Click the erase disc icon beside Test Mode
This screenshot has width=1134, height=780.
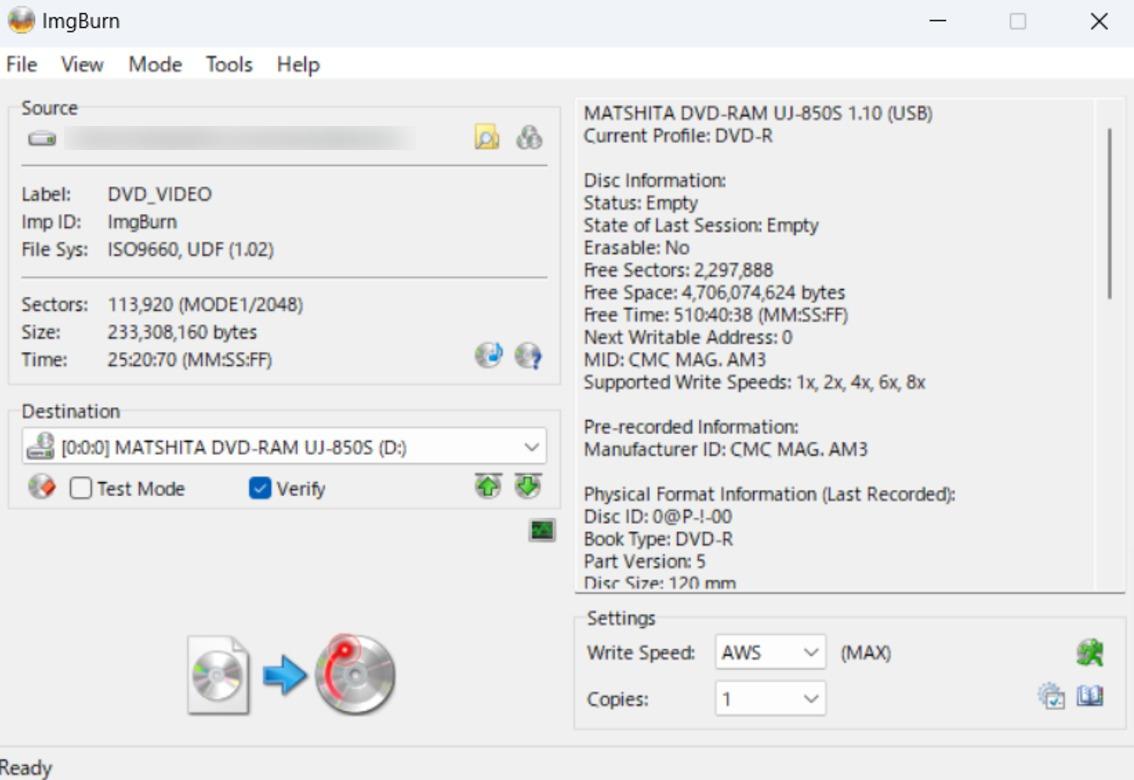point(42,488)
